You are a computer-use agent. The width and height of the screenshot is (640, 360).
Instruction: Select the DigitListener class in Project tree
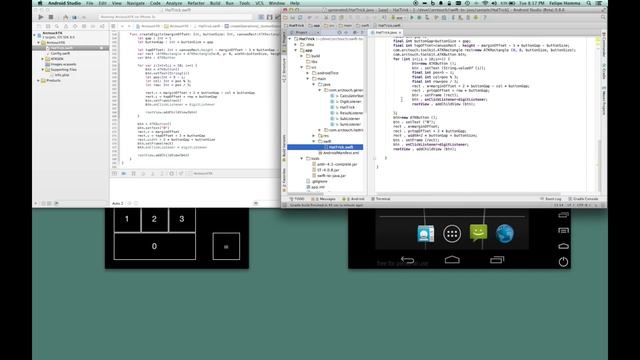coord(347,102)
